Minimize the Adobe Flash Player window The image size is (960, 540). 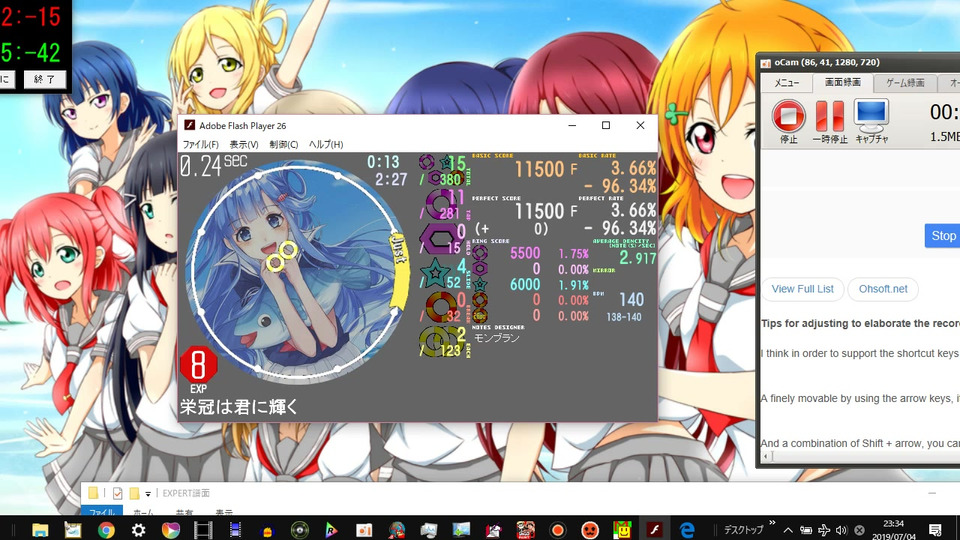[572, 126]
